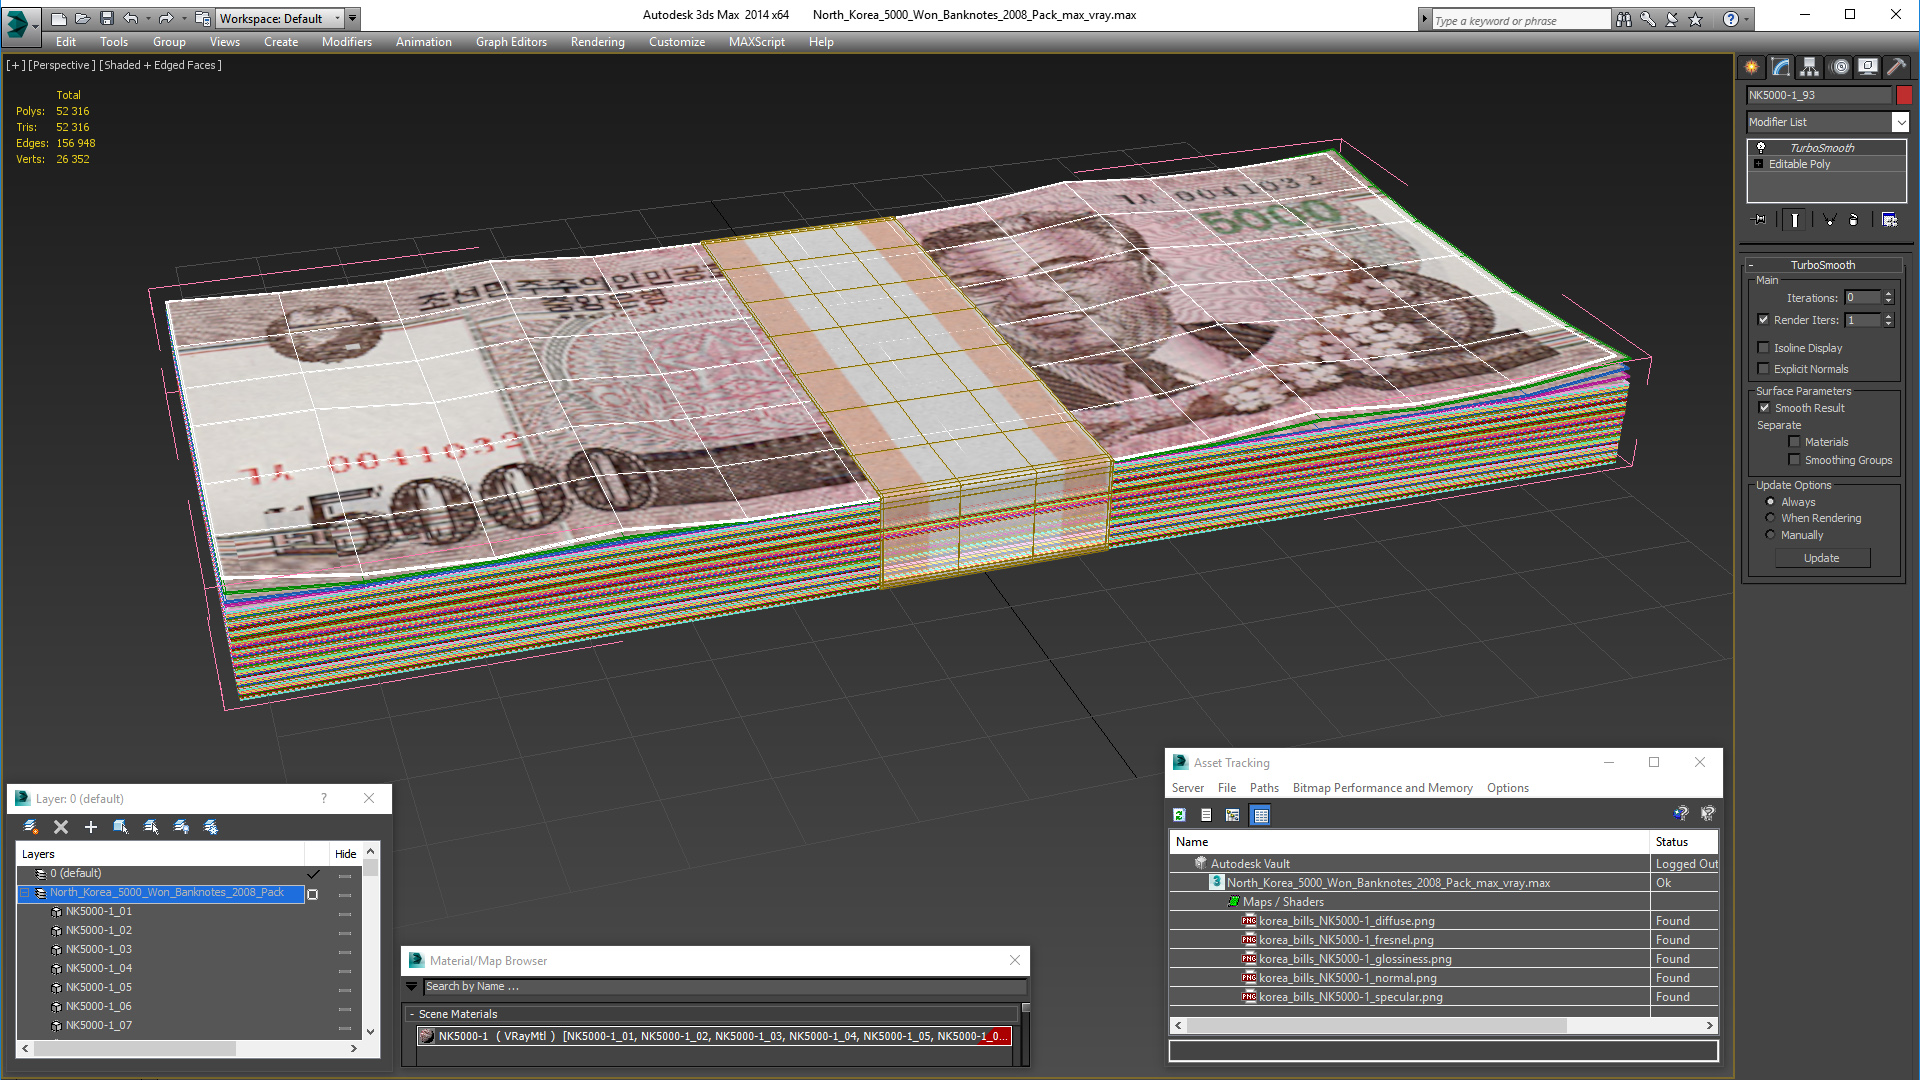Toggle Show End Result button
This screenshot has width=1920, height=1080.
[1795, 220]
